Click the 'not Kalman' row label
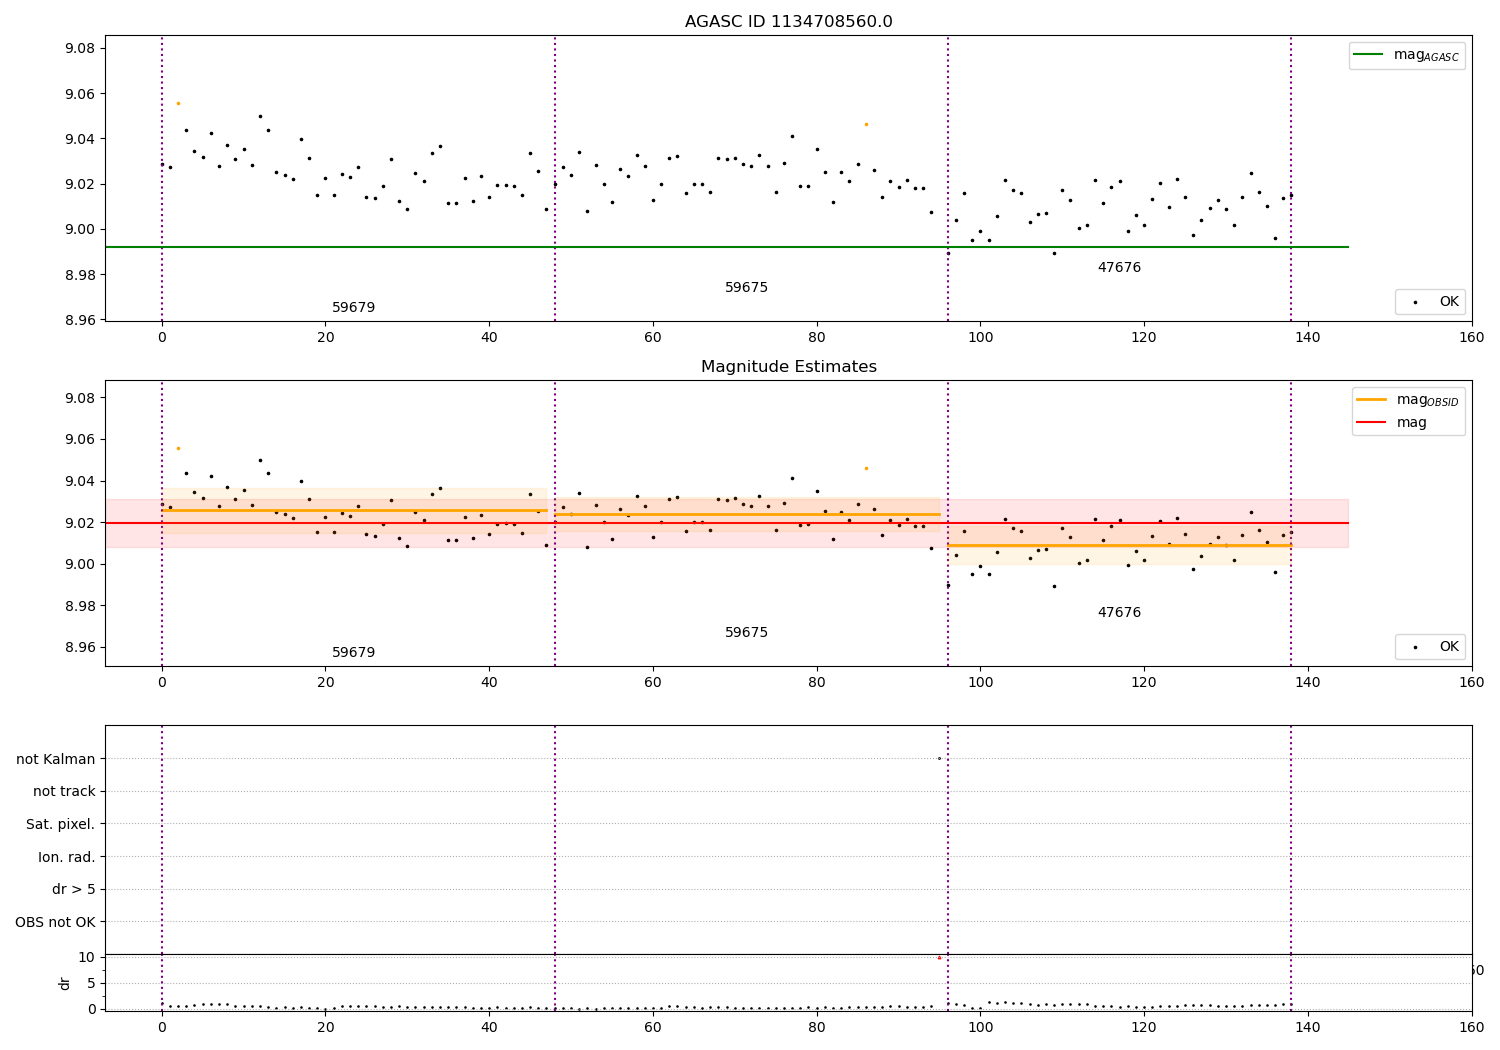Screen dimensions: 1500x1050 coord(56,759)
